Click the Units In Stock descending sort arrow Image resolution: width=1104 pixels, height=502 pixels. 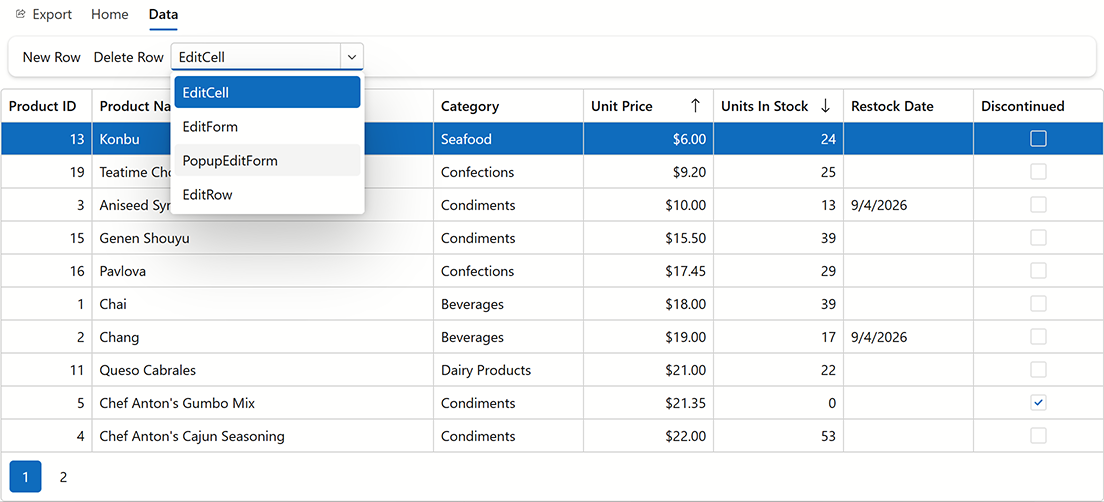point(826,106)
